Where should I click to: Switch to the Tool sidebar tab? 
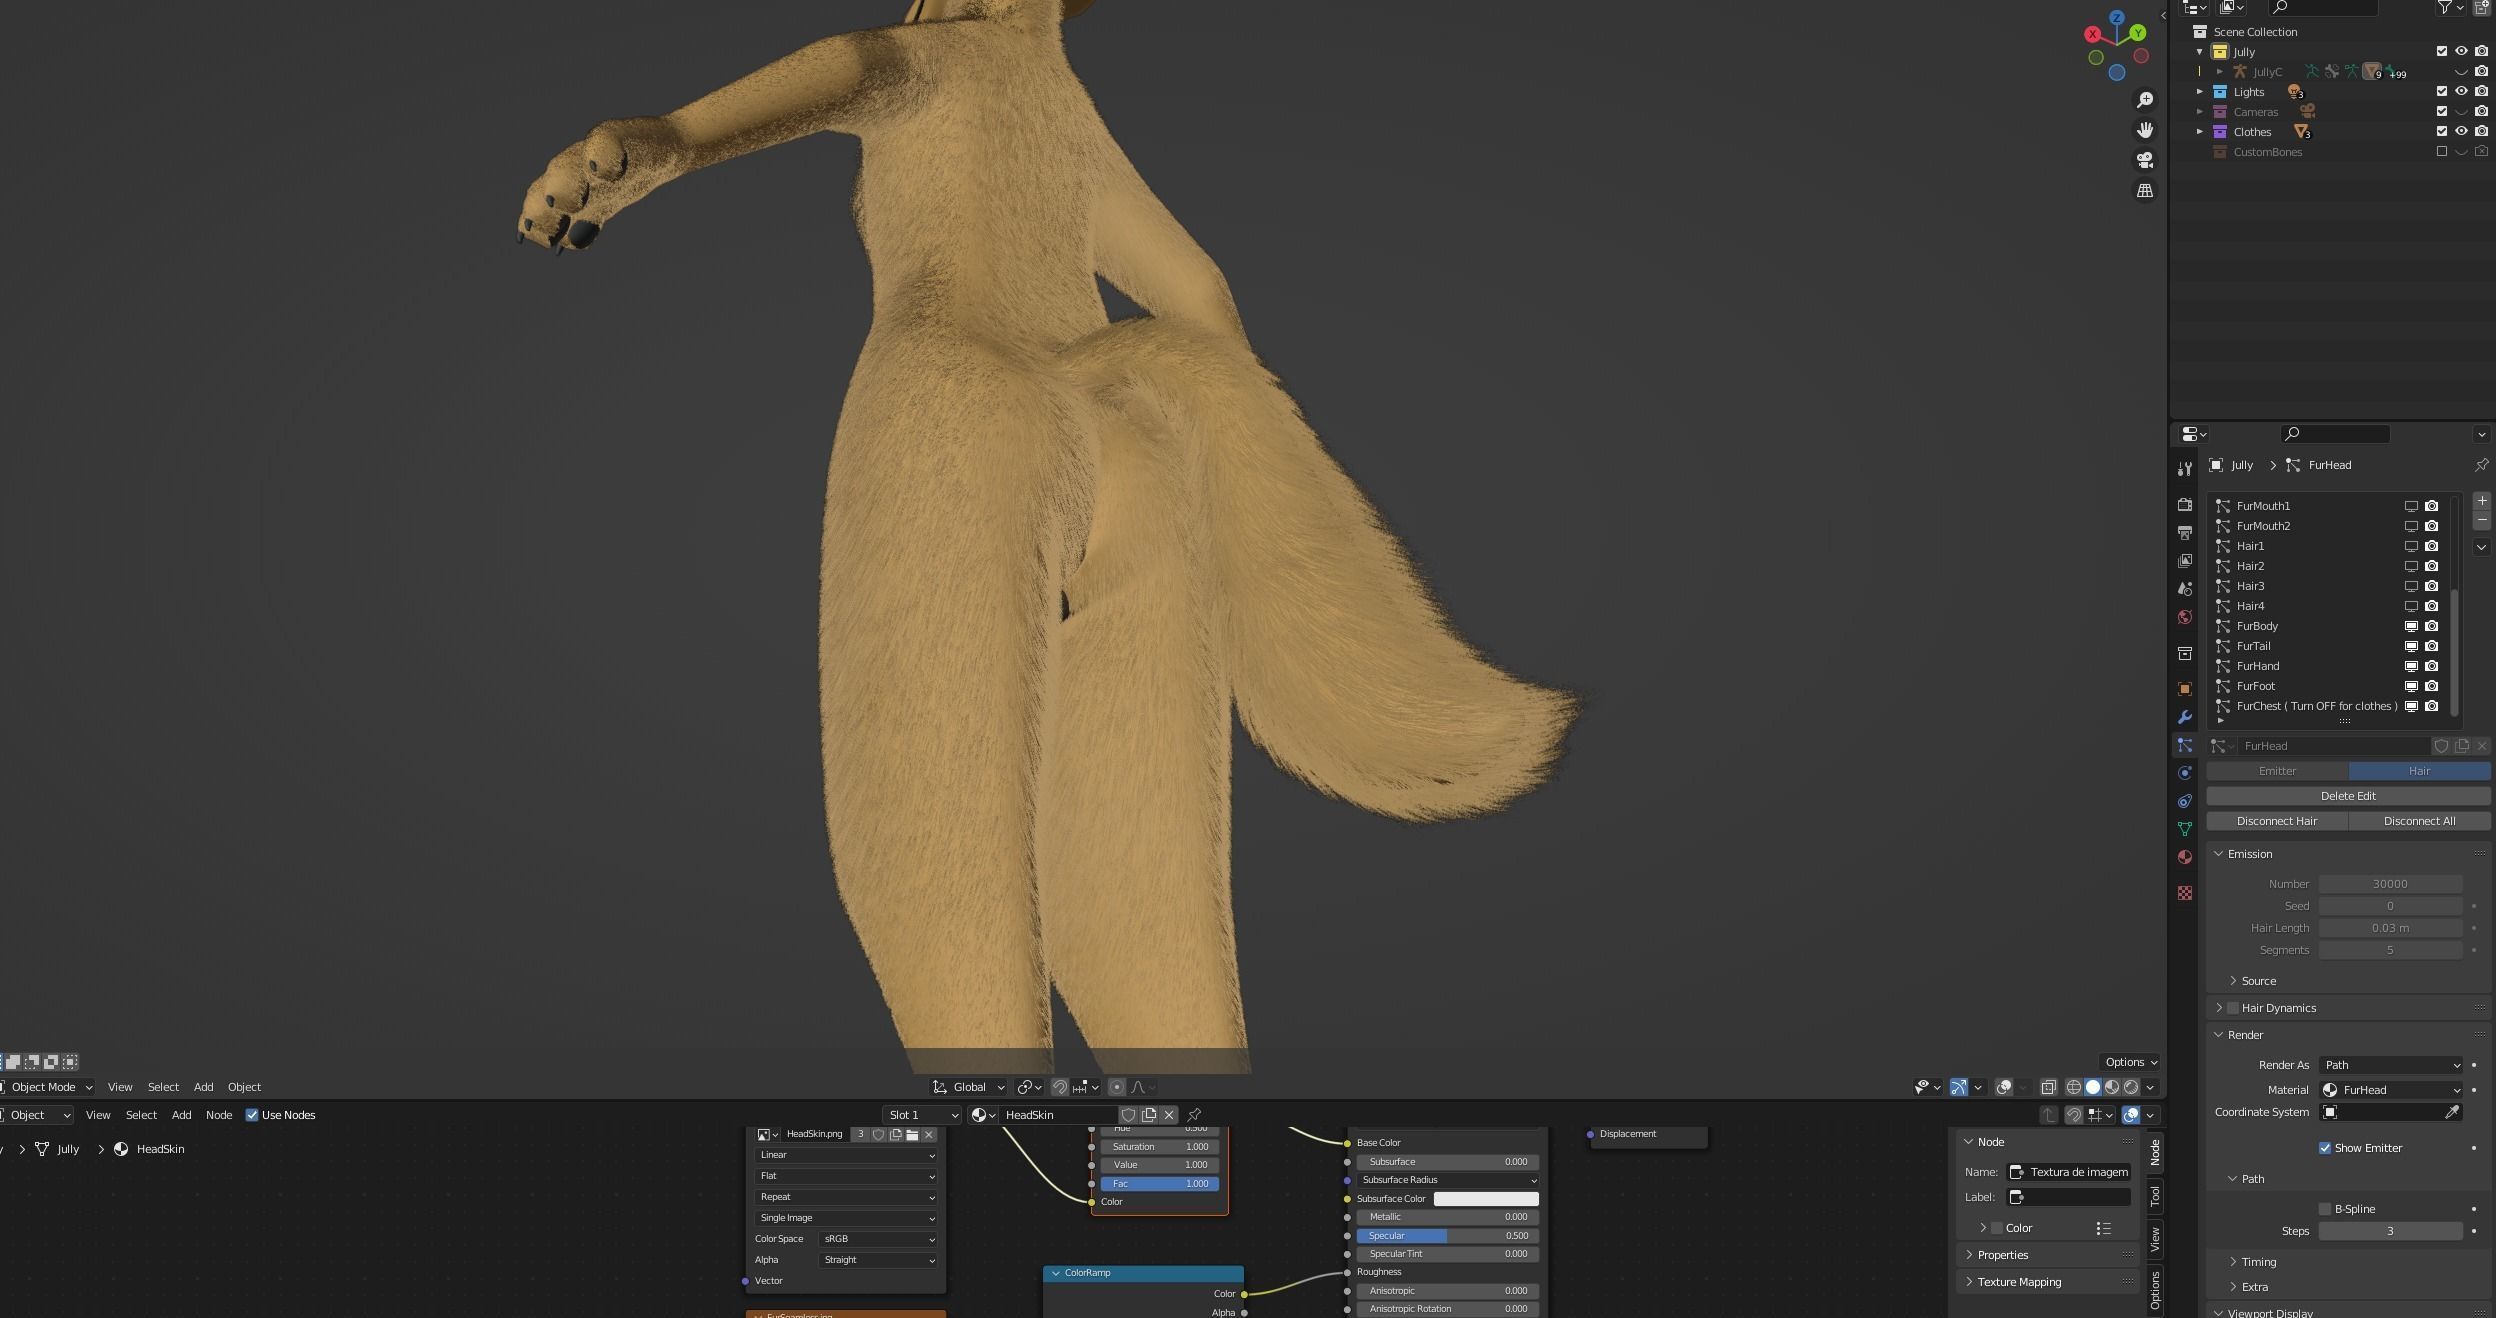2154,1196
